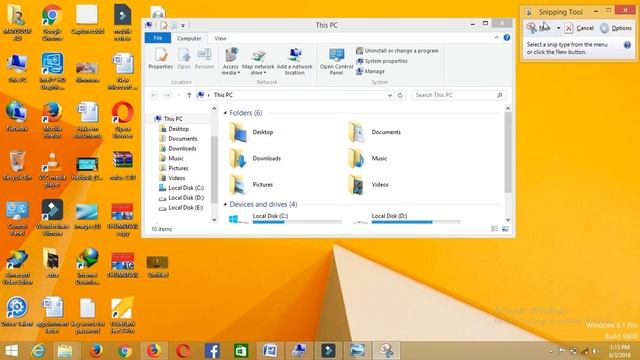Screen dimensions: 640x360
Task: Open the Windows Start button
Action: click(x=12, y=351)
